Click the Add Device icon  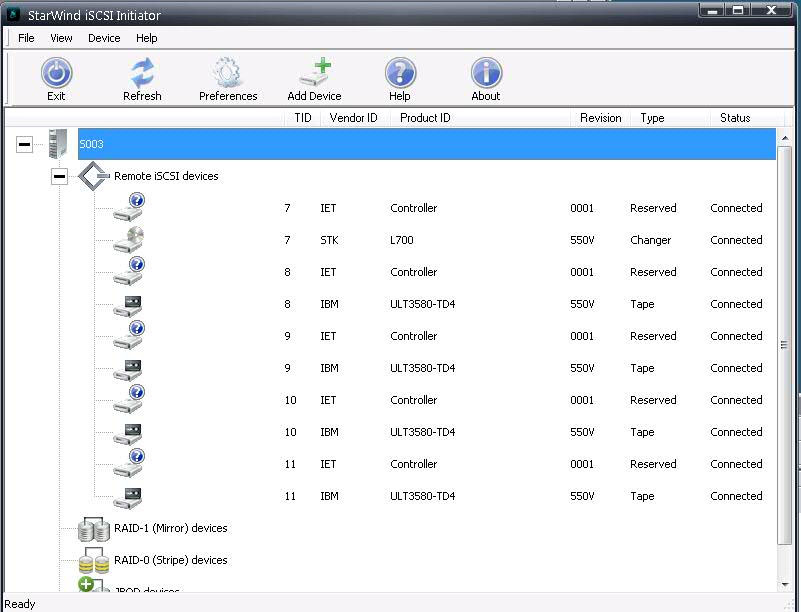(315, 71)
